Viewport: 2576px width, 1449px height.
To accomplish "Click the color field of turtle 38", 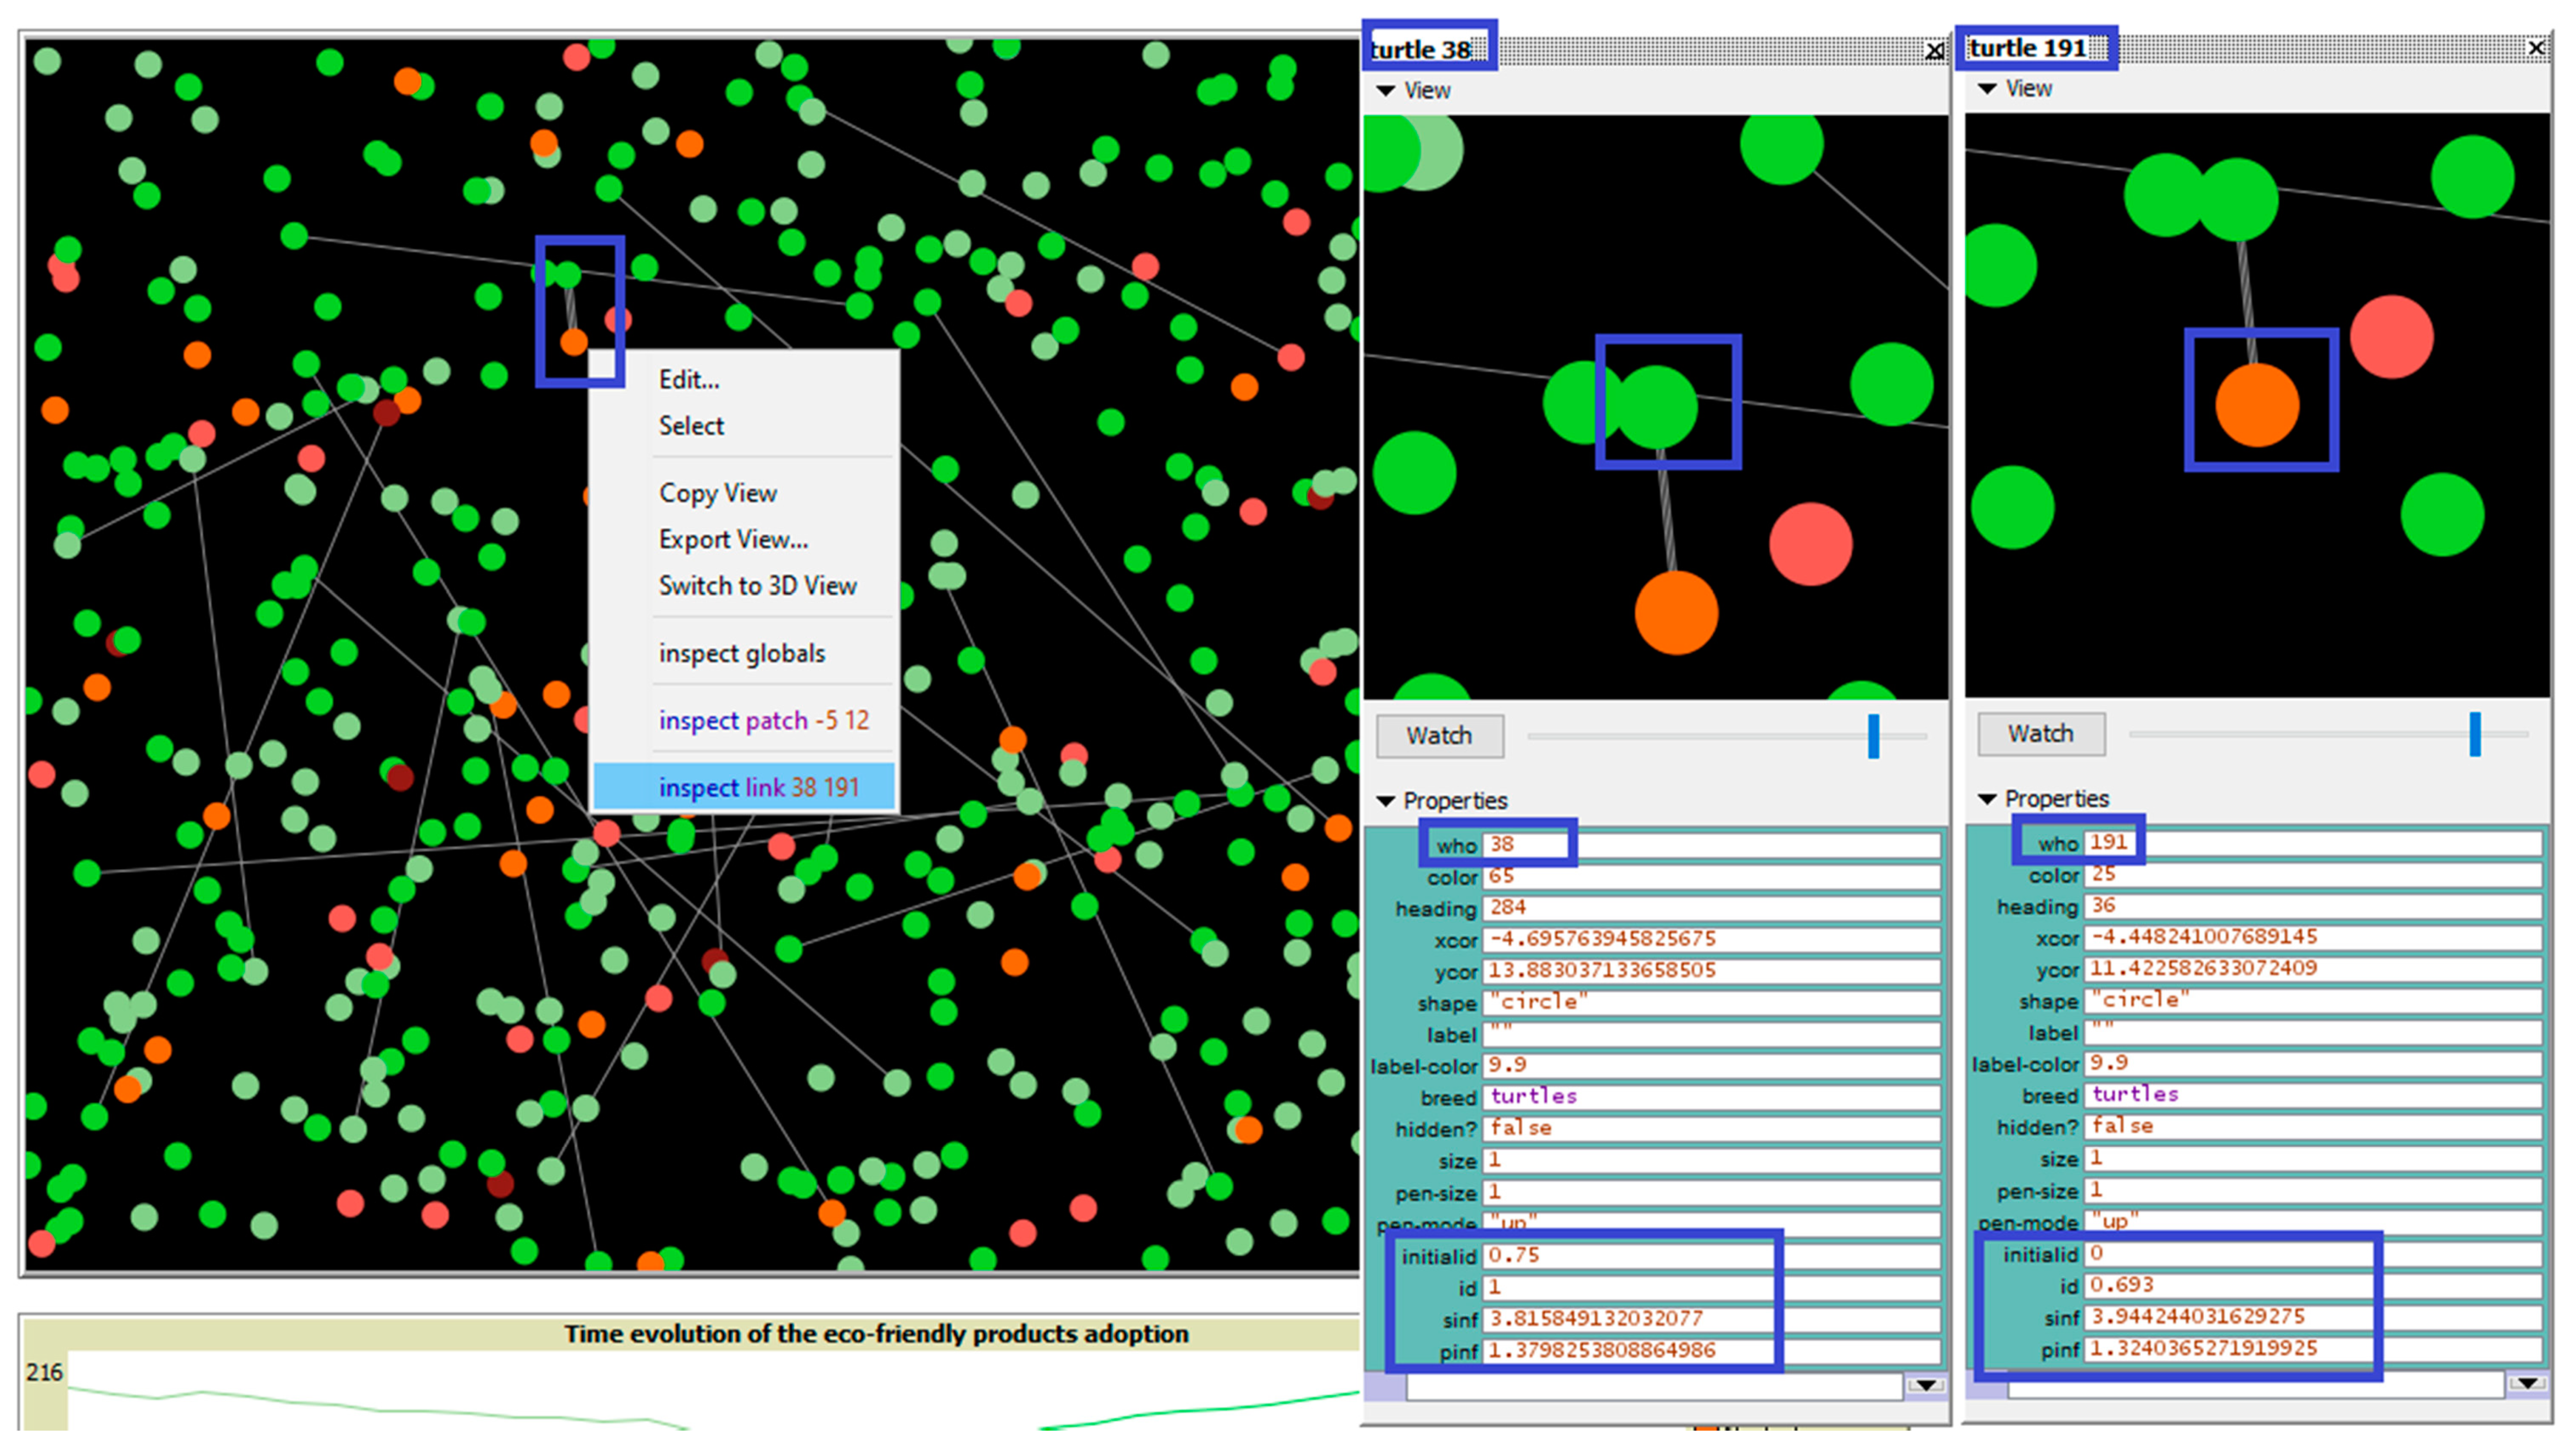I will (x=1710, y=877).
